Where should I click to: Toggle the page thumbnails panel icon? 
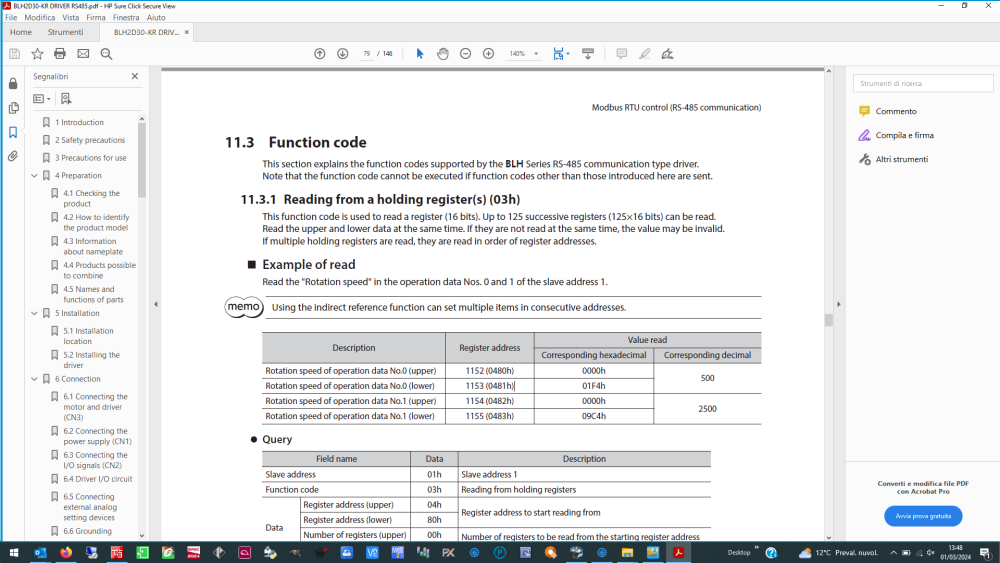tap(13, 108)
